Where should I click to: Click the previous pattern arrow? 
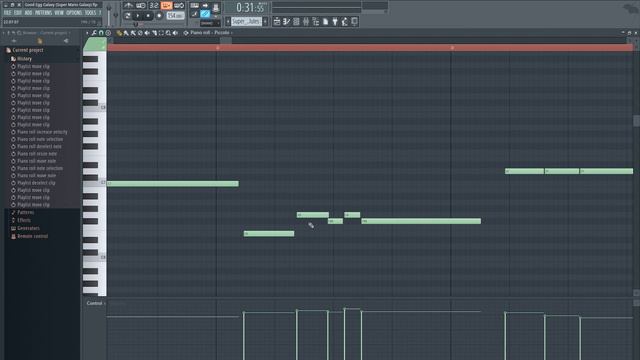228,21
